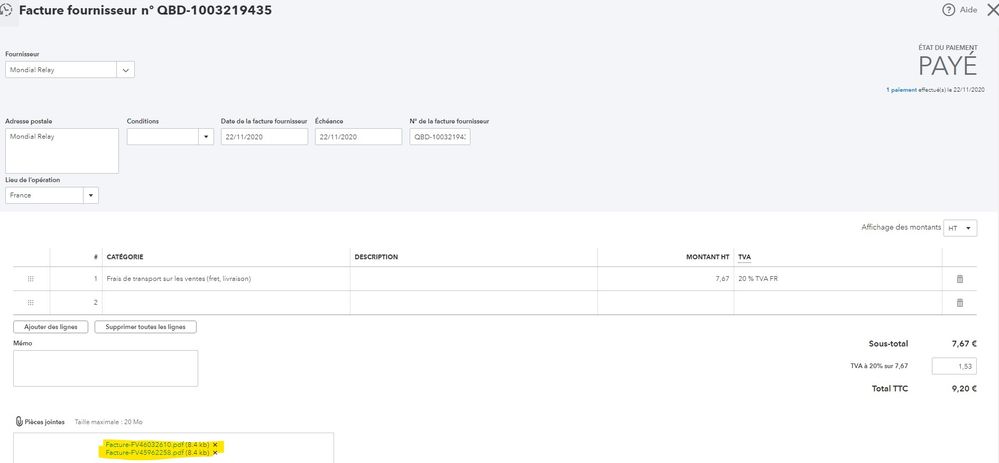999x463 pixels.
Task: Click the Pièces jointes paperclip icon
Action: coord(19,422)
